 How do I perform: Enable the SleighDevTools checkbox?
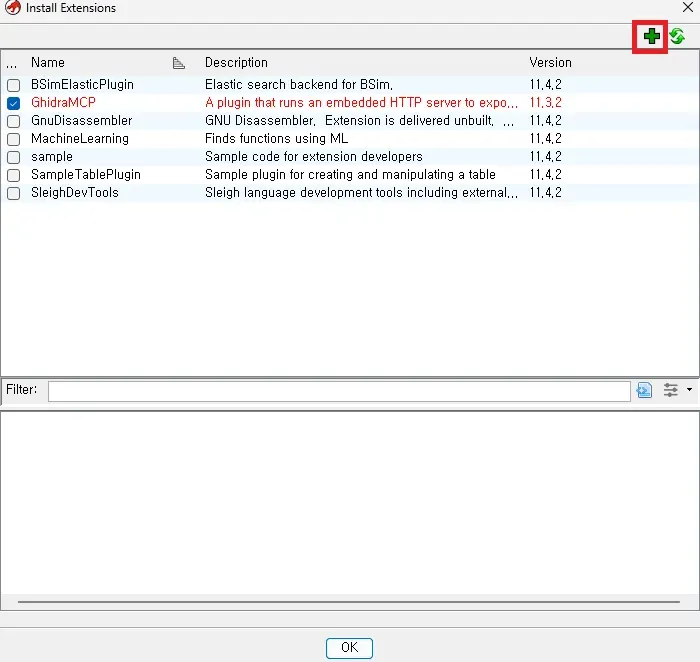tap(13, 193)
